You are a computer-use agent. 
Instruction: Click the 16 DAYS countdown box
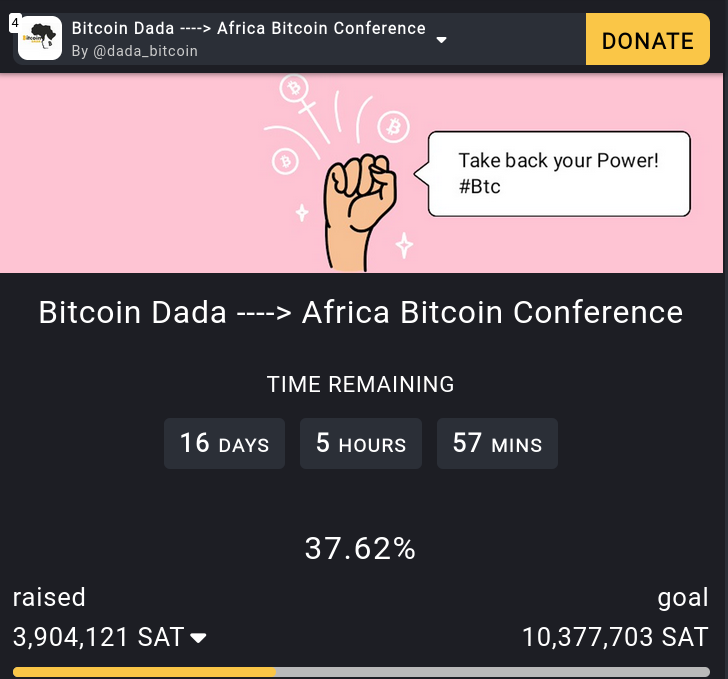click(224, 444)
